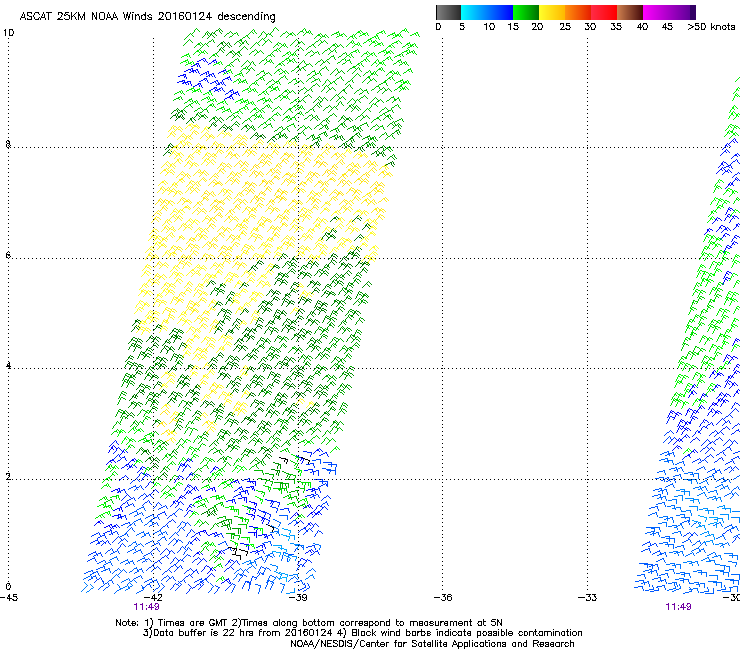Click the ">50 knots" legend label

711,27
